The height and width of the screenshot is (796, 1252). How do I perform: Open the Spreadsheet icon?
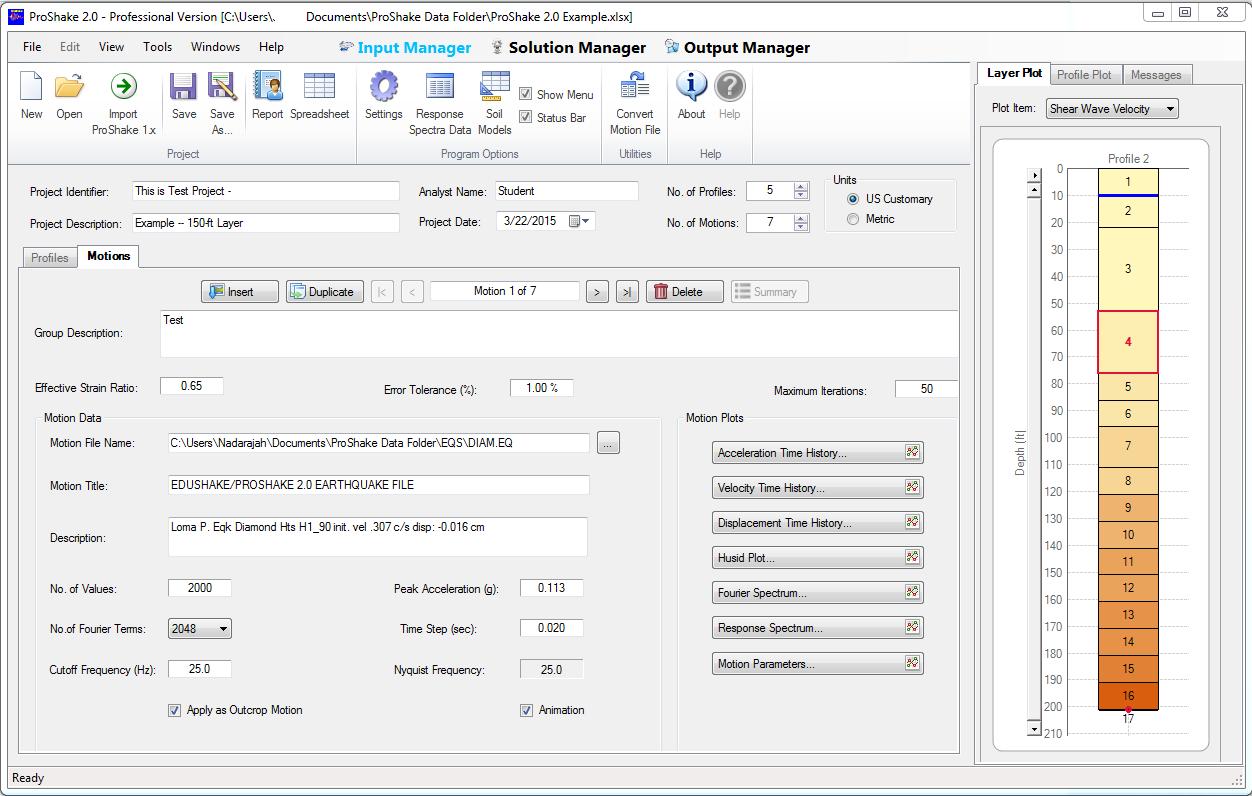tap(319, 87)
